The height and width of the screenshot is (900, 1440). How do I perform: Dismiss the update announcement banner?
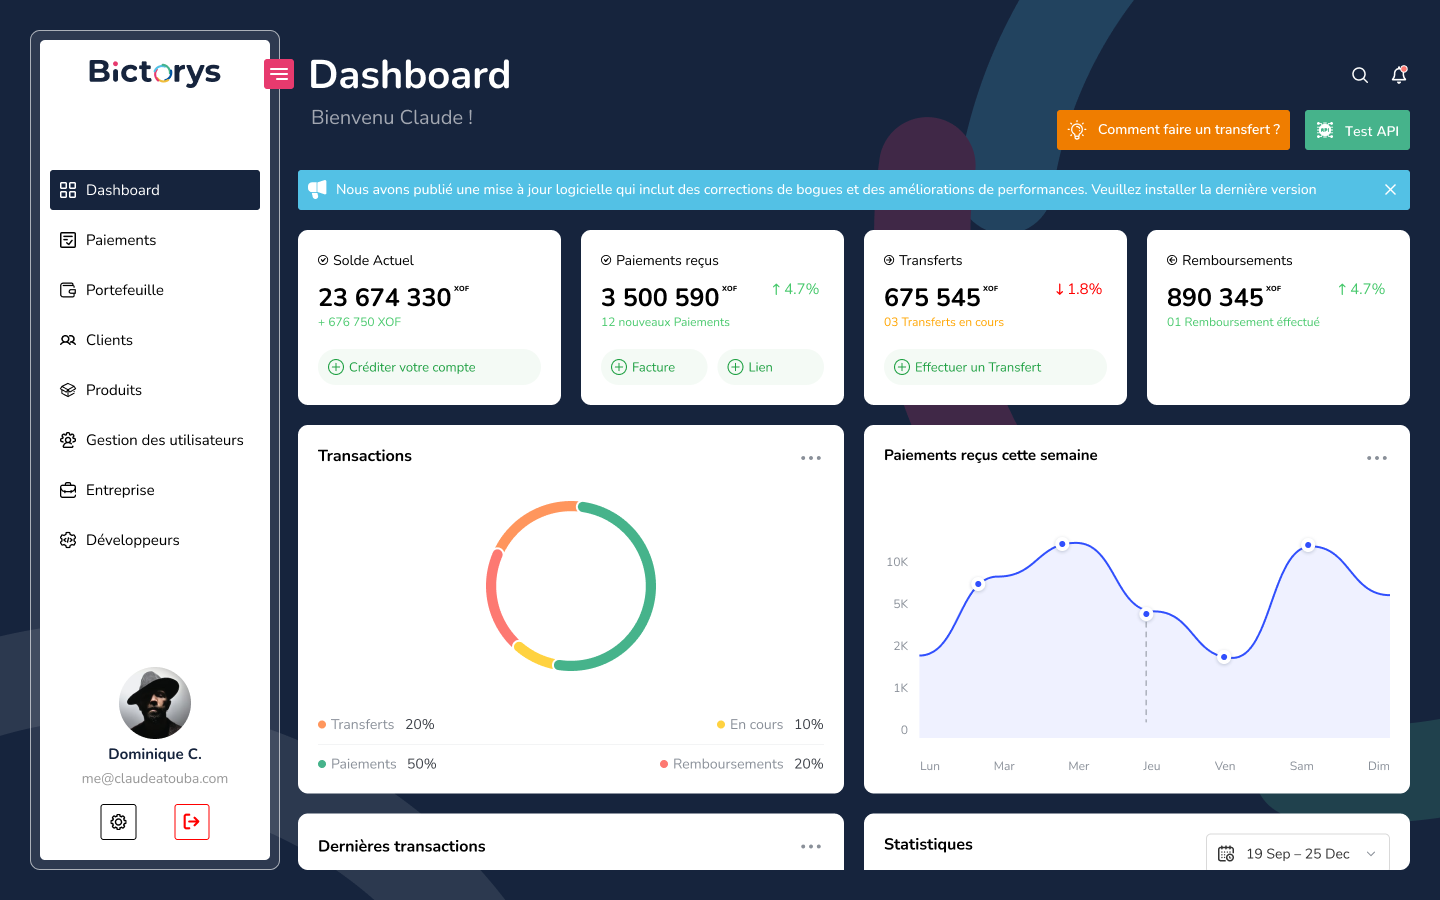[x=1390, y=189]
